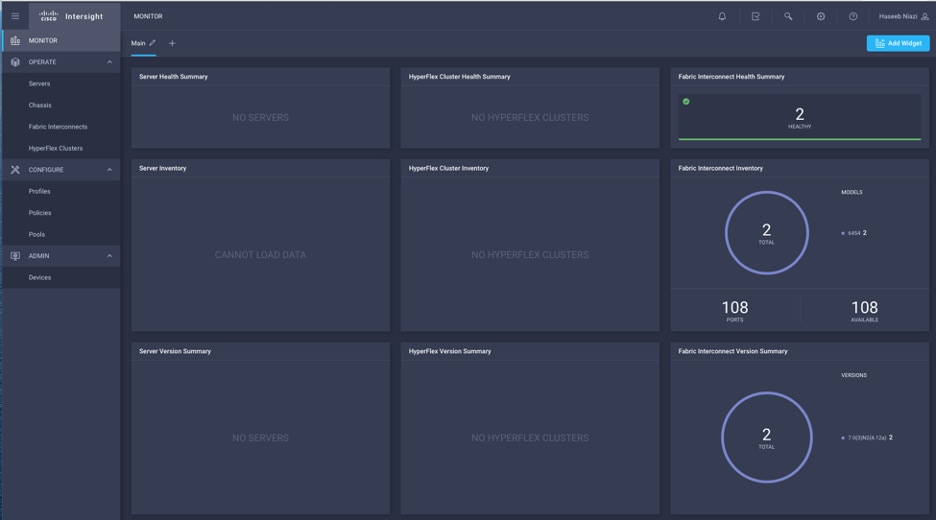This screenshot has height=520, width=936.
Task: Click the MONITOR page header text
Action: point(148,16)
